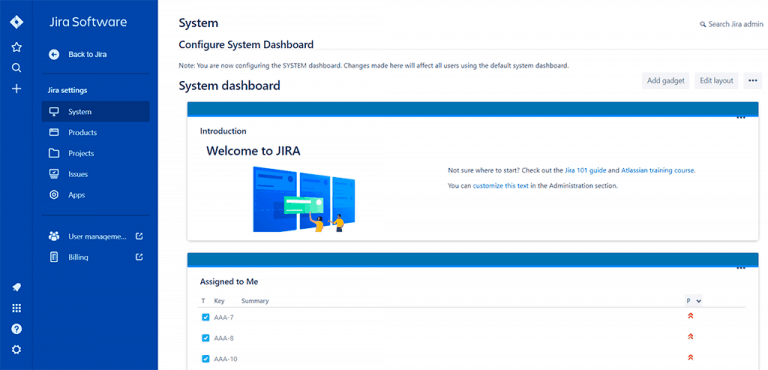
Task: Click external link icon beside Billing
Action: pyautogui.click(x=139, y=257)
